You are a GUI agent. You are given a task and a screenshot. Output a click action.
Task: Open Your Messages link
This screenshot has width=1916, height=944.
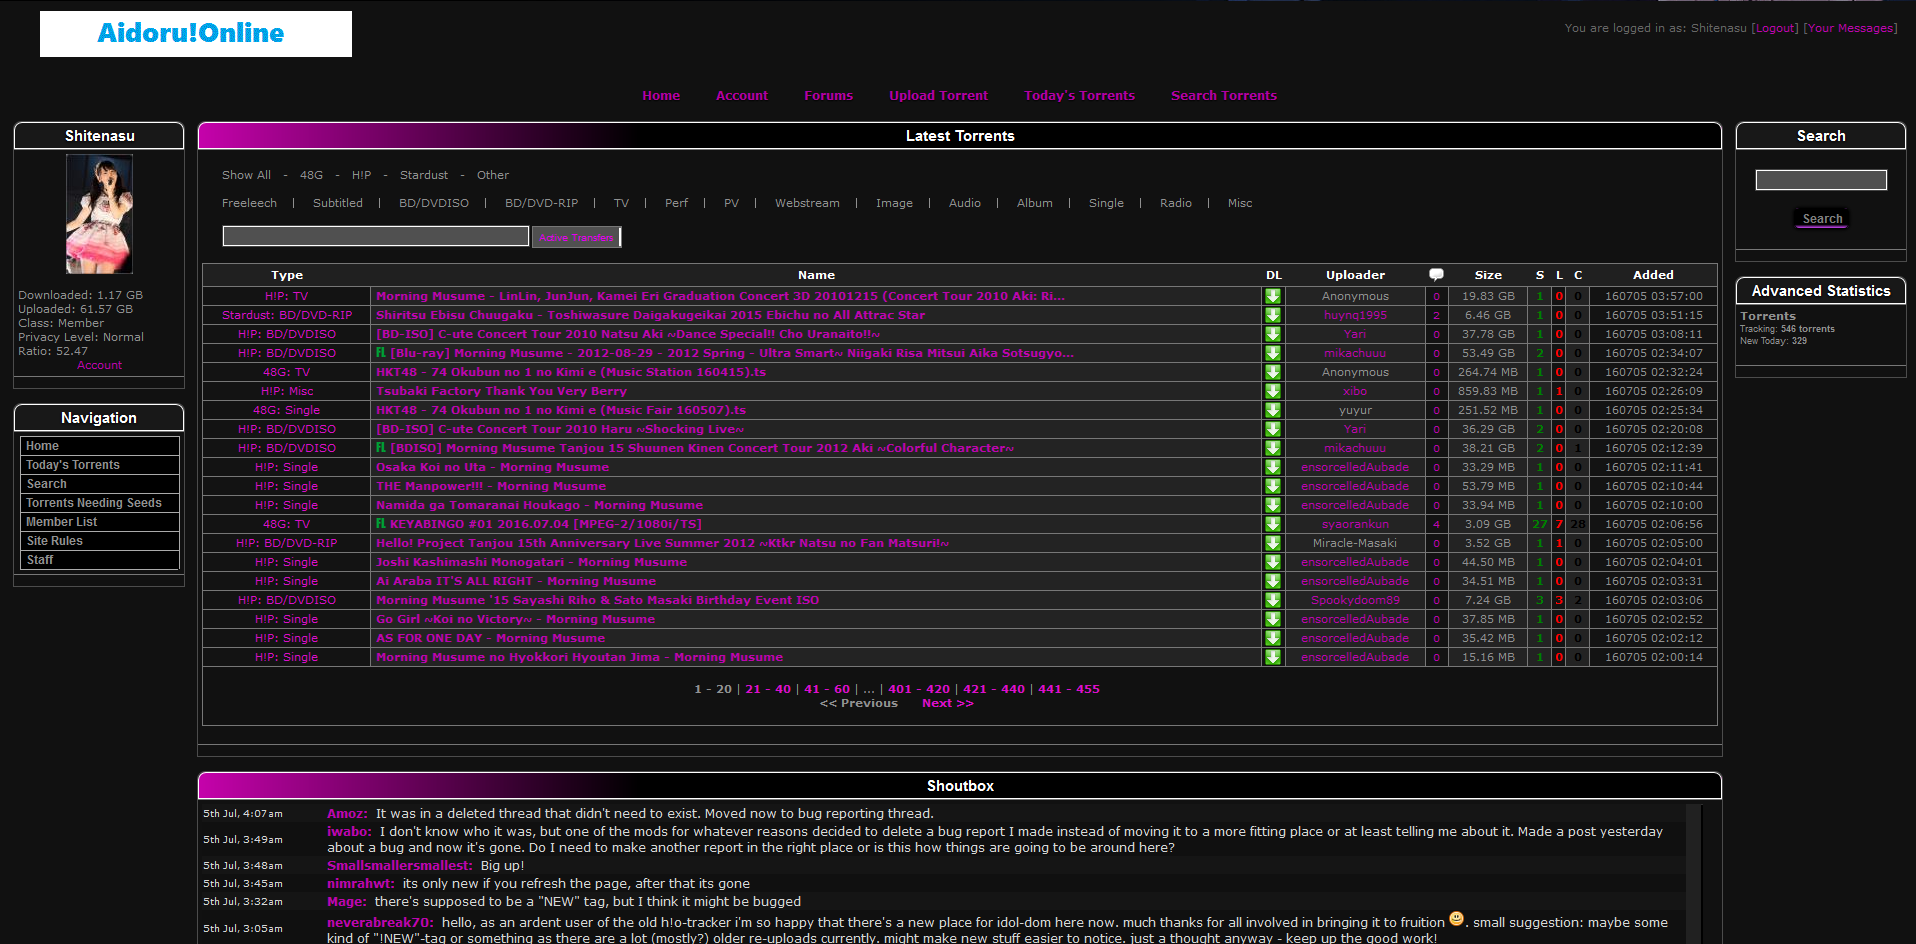tap(1850, 28)
